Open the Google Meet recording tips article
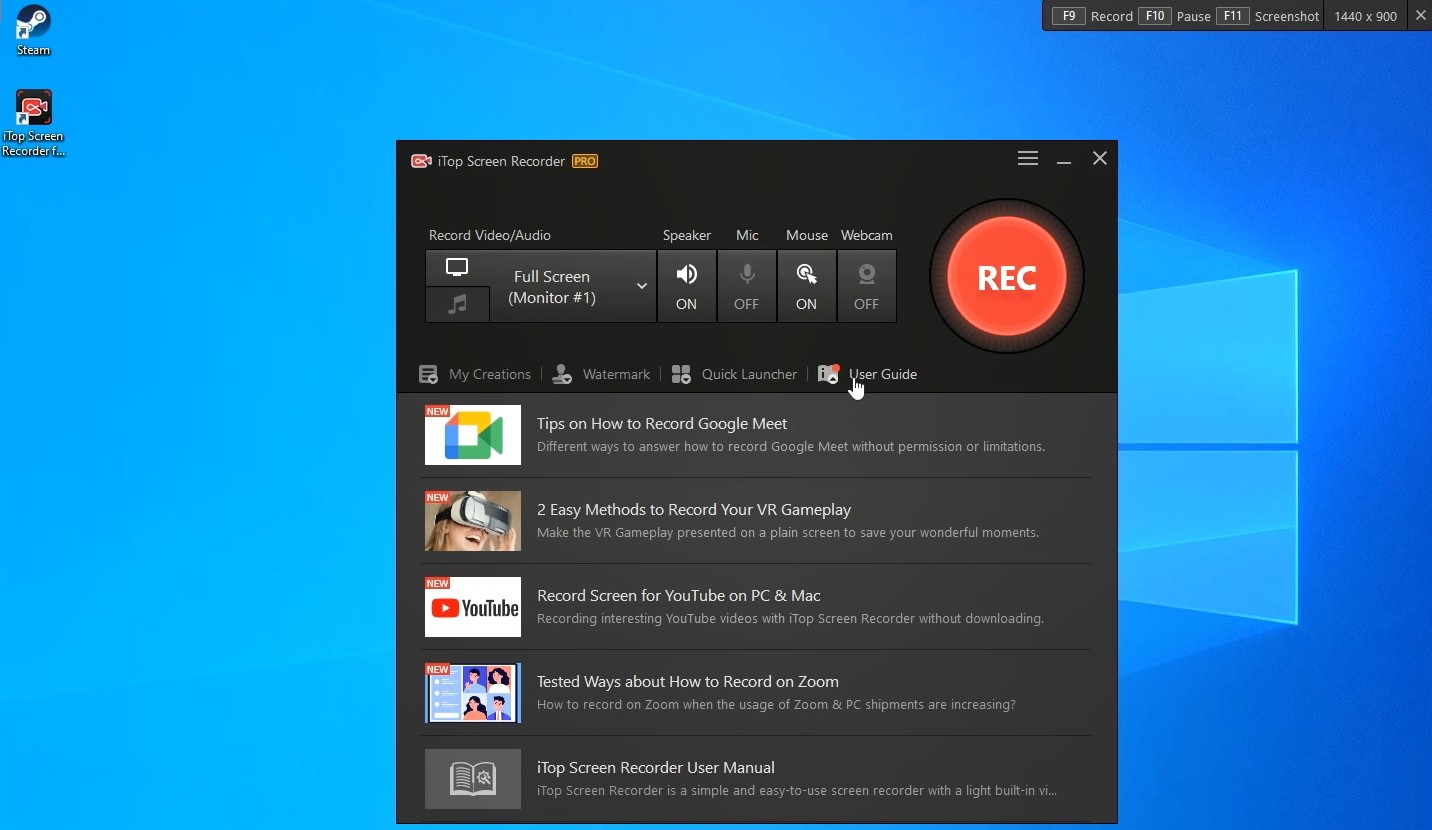The width and height of the screenshot is (1432, 830). pyautogui.click(x=662, y=424)
